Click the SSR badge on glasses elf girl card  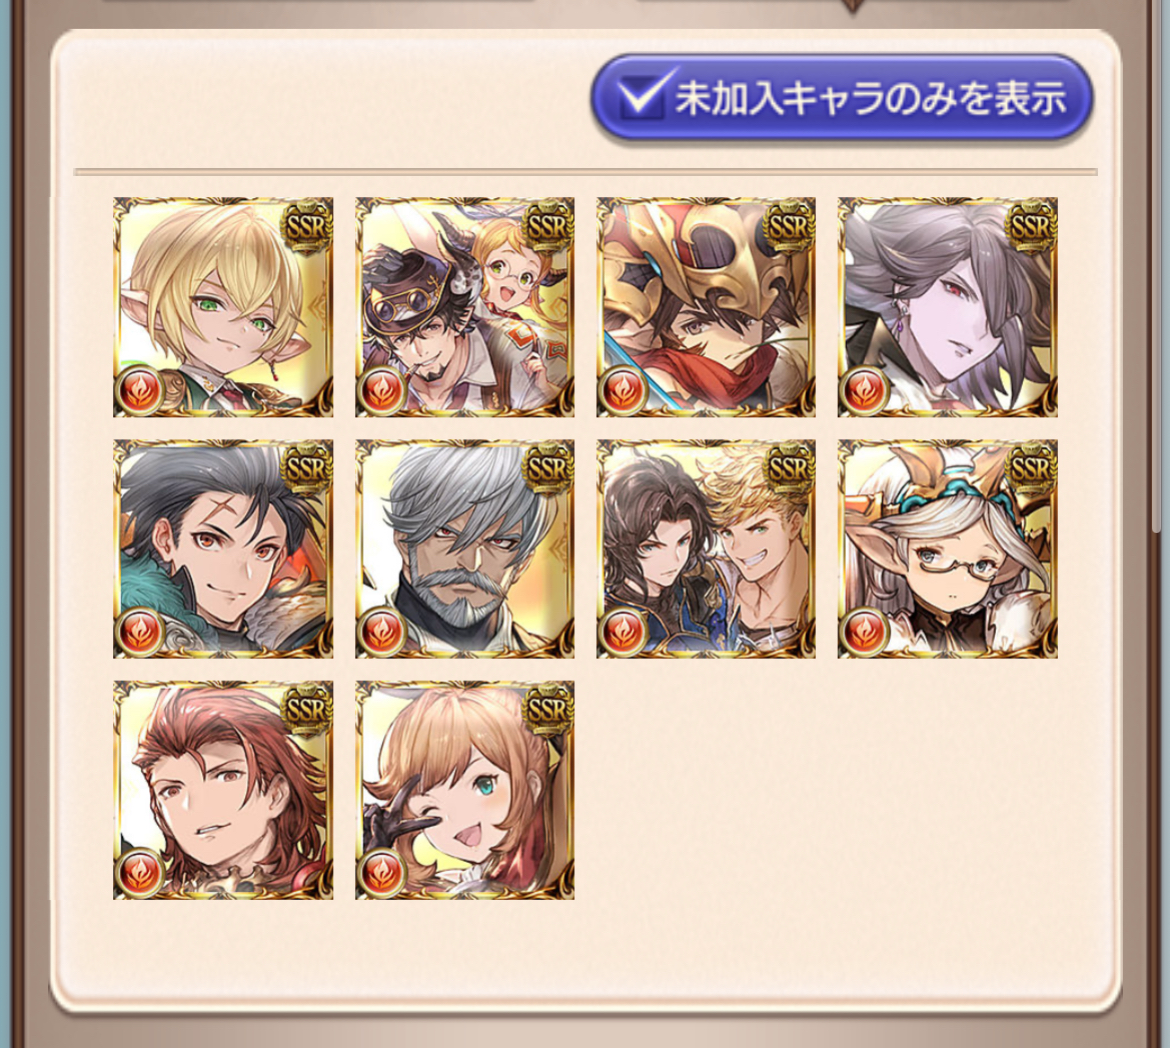(x=1030, y=465)
